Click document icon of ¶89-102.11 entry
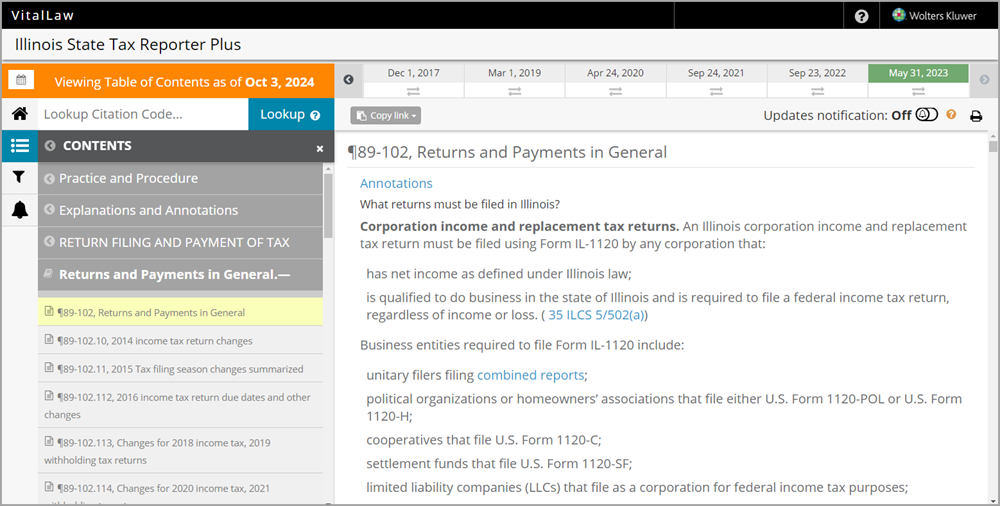Image resolution: width=1000 pixels, height=506 pixels. [49, 368]
